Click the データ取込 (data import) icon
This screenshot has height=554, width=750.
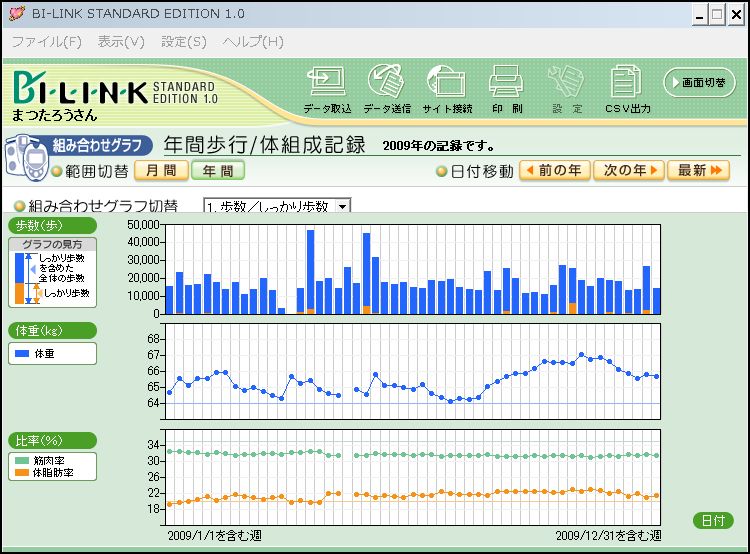click(327, 82)
